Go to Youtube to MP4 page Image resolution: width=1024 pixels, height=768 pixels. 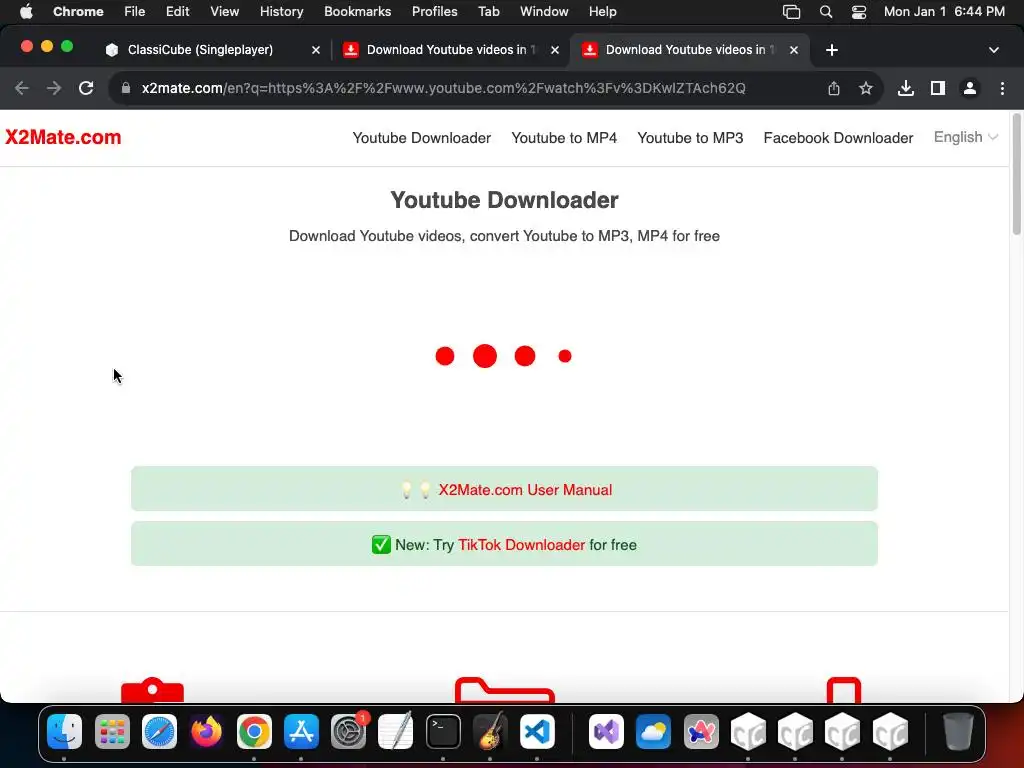[x=564, y=138]
